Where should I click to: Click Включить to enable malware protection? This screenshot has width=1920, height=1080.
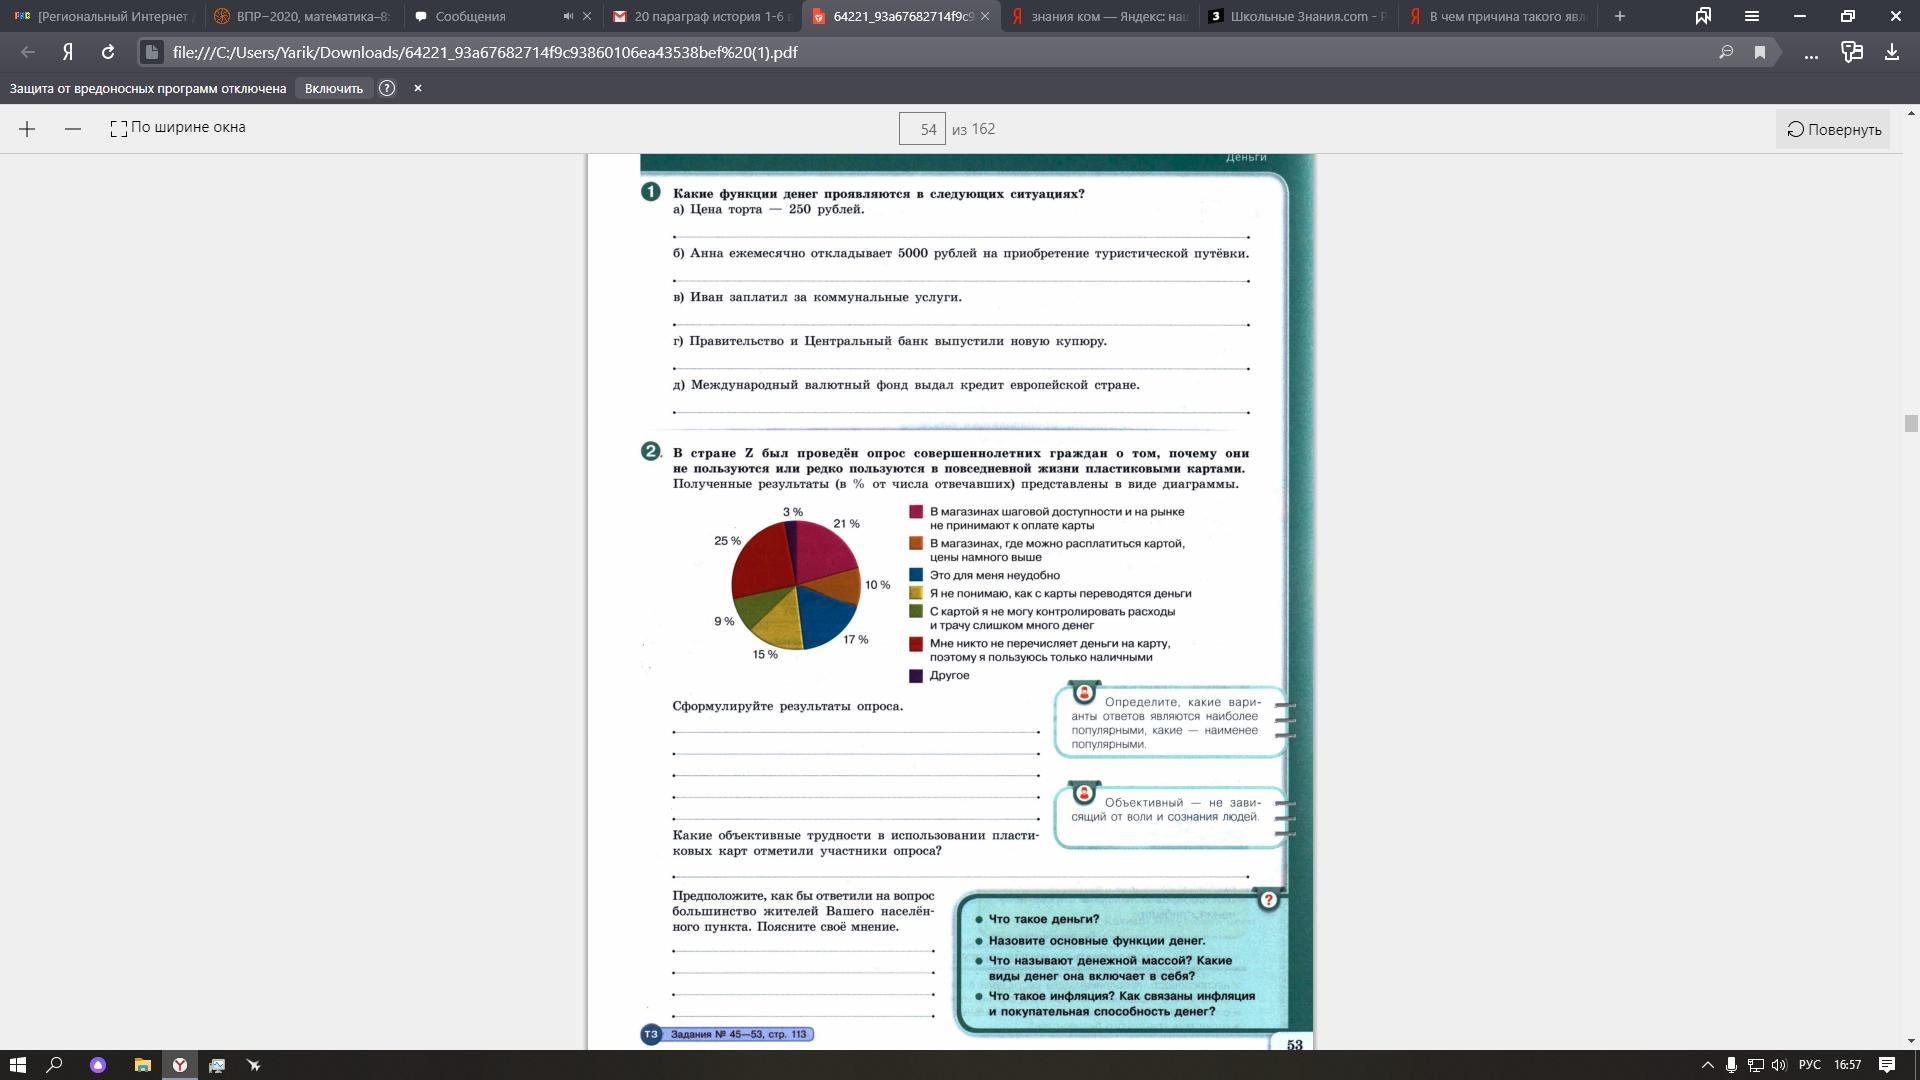pyautogui.click(x=333, y=88)
